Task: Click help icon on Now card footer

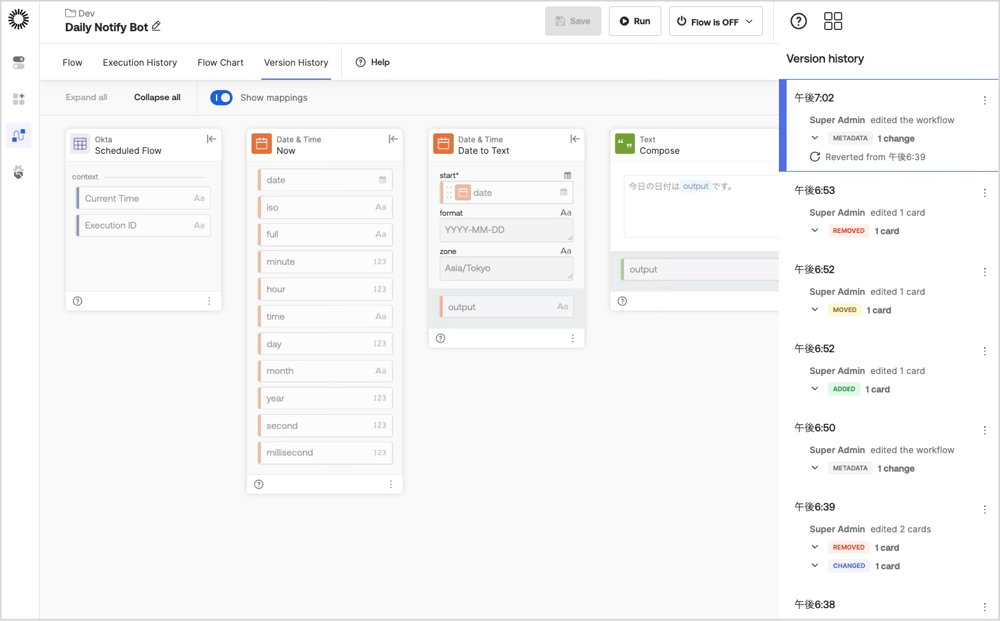Action: point(258,485)
